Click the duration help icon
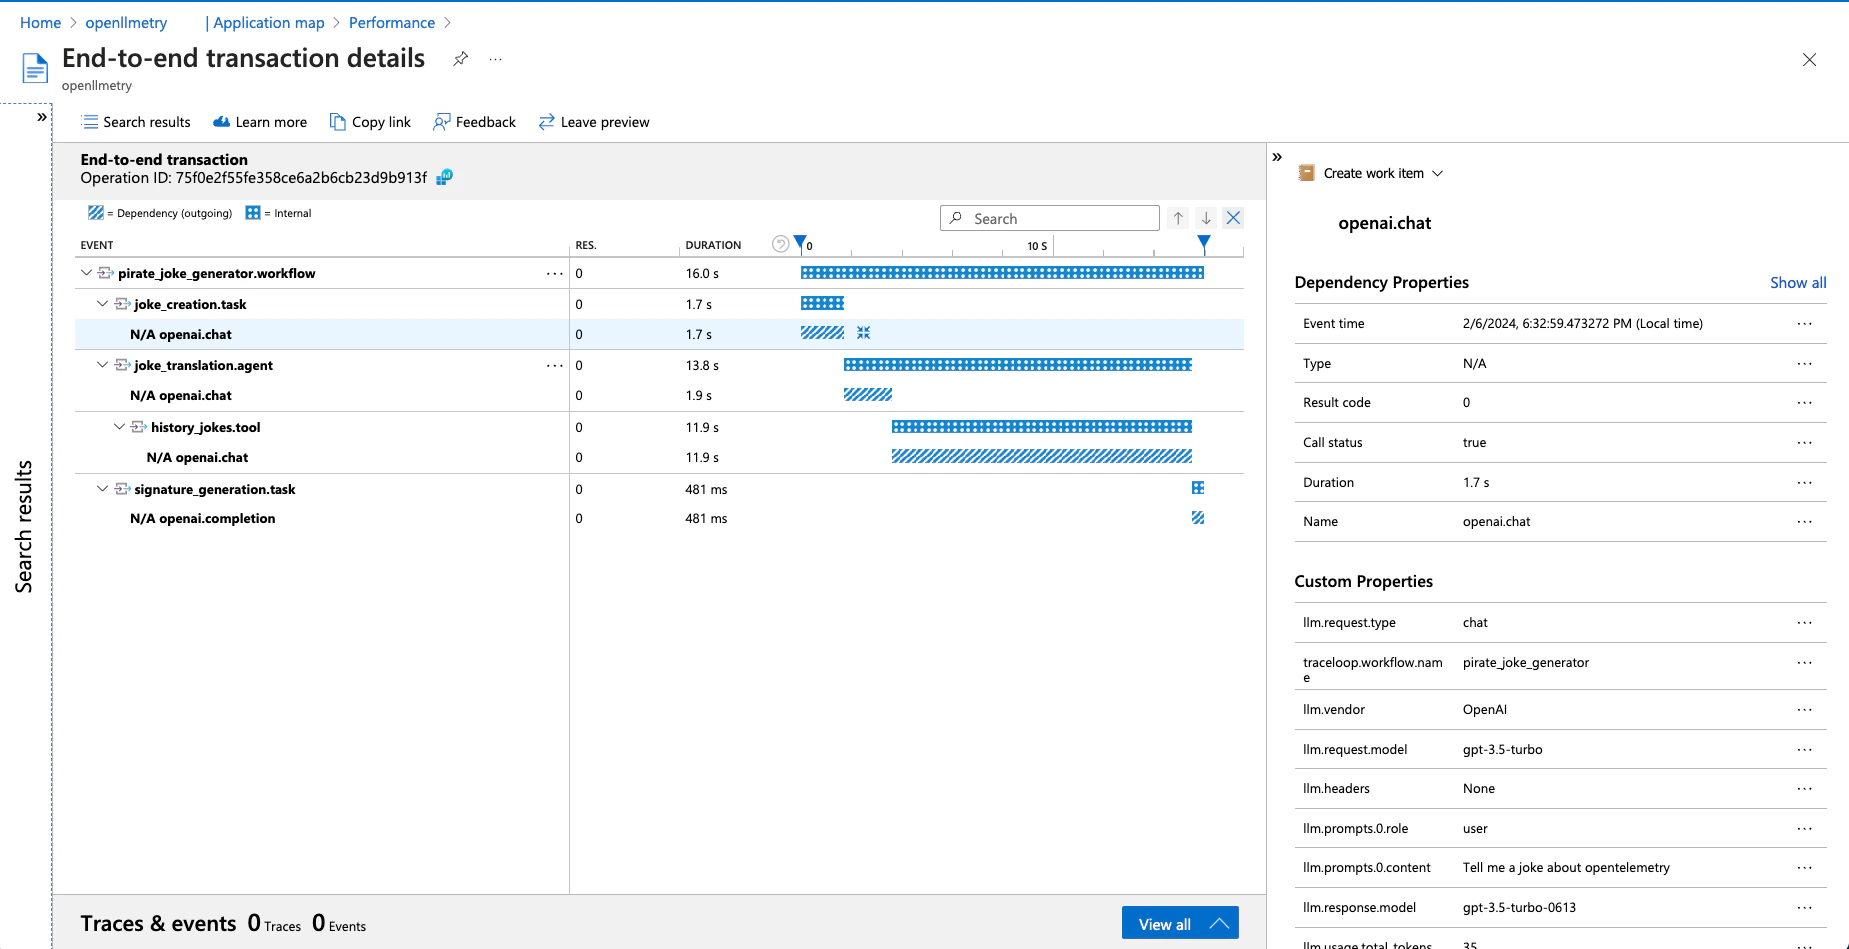 pyautogui.click(x=780, y=244)
